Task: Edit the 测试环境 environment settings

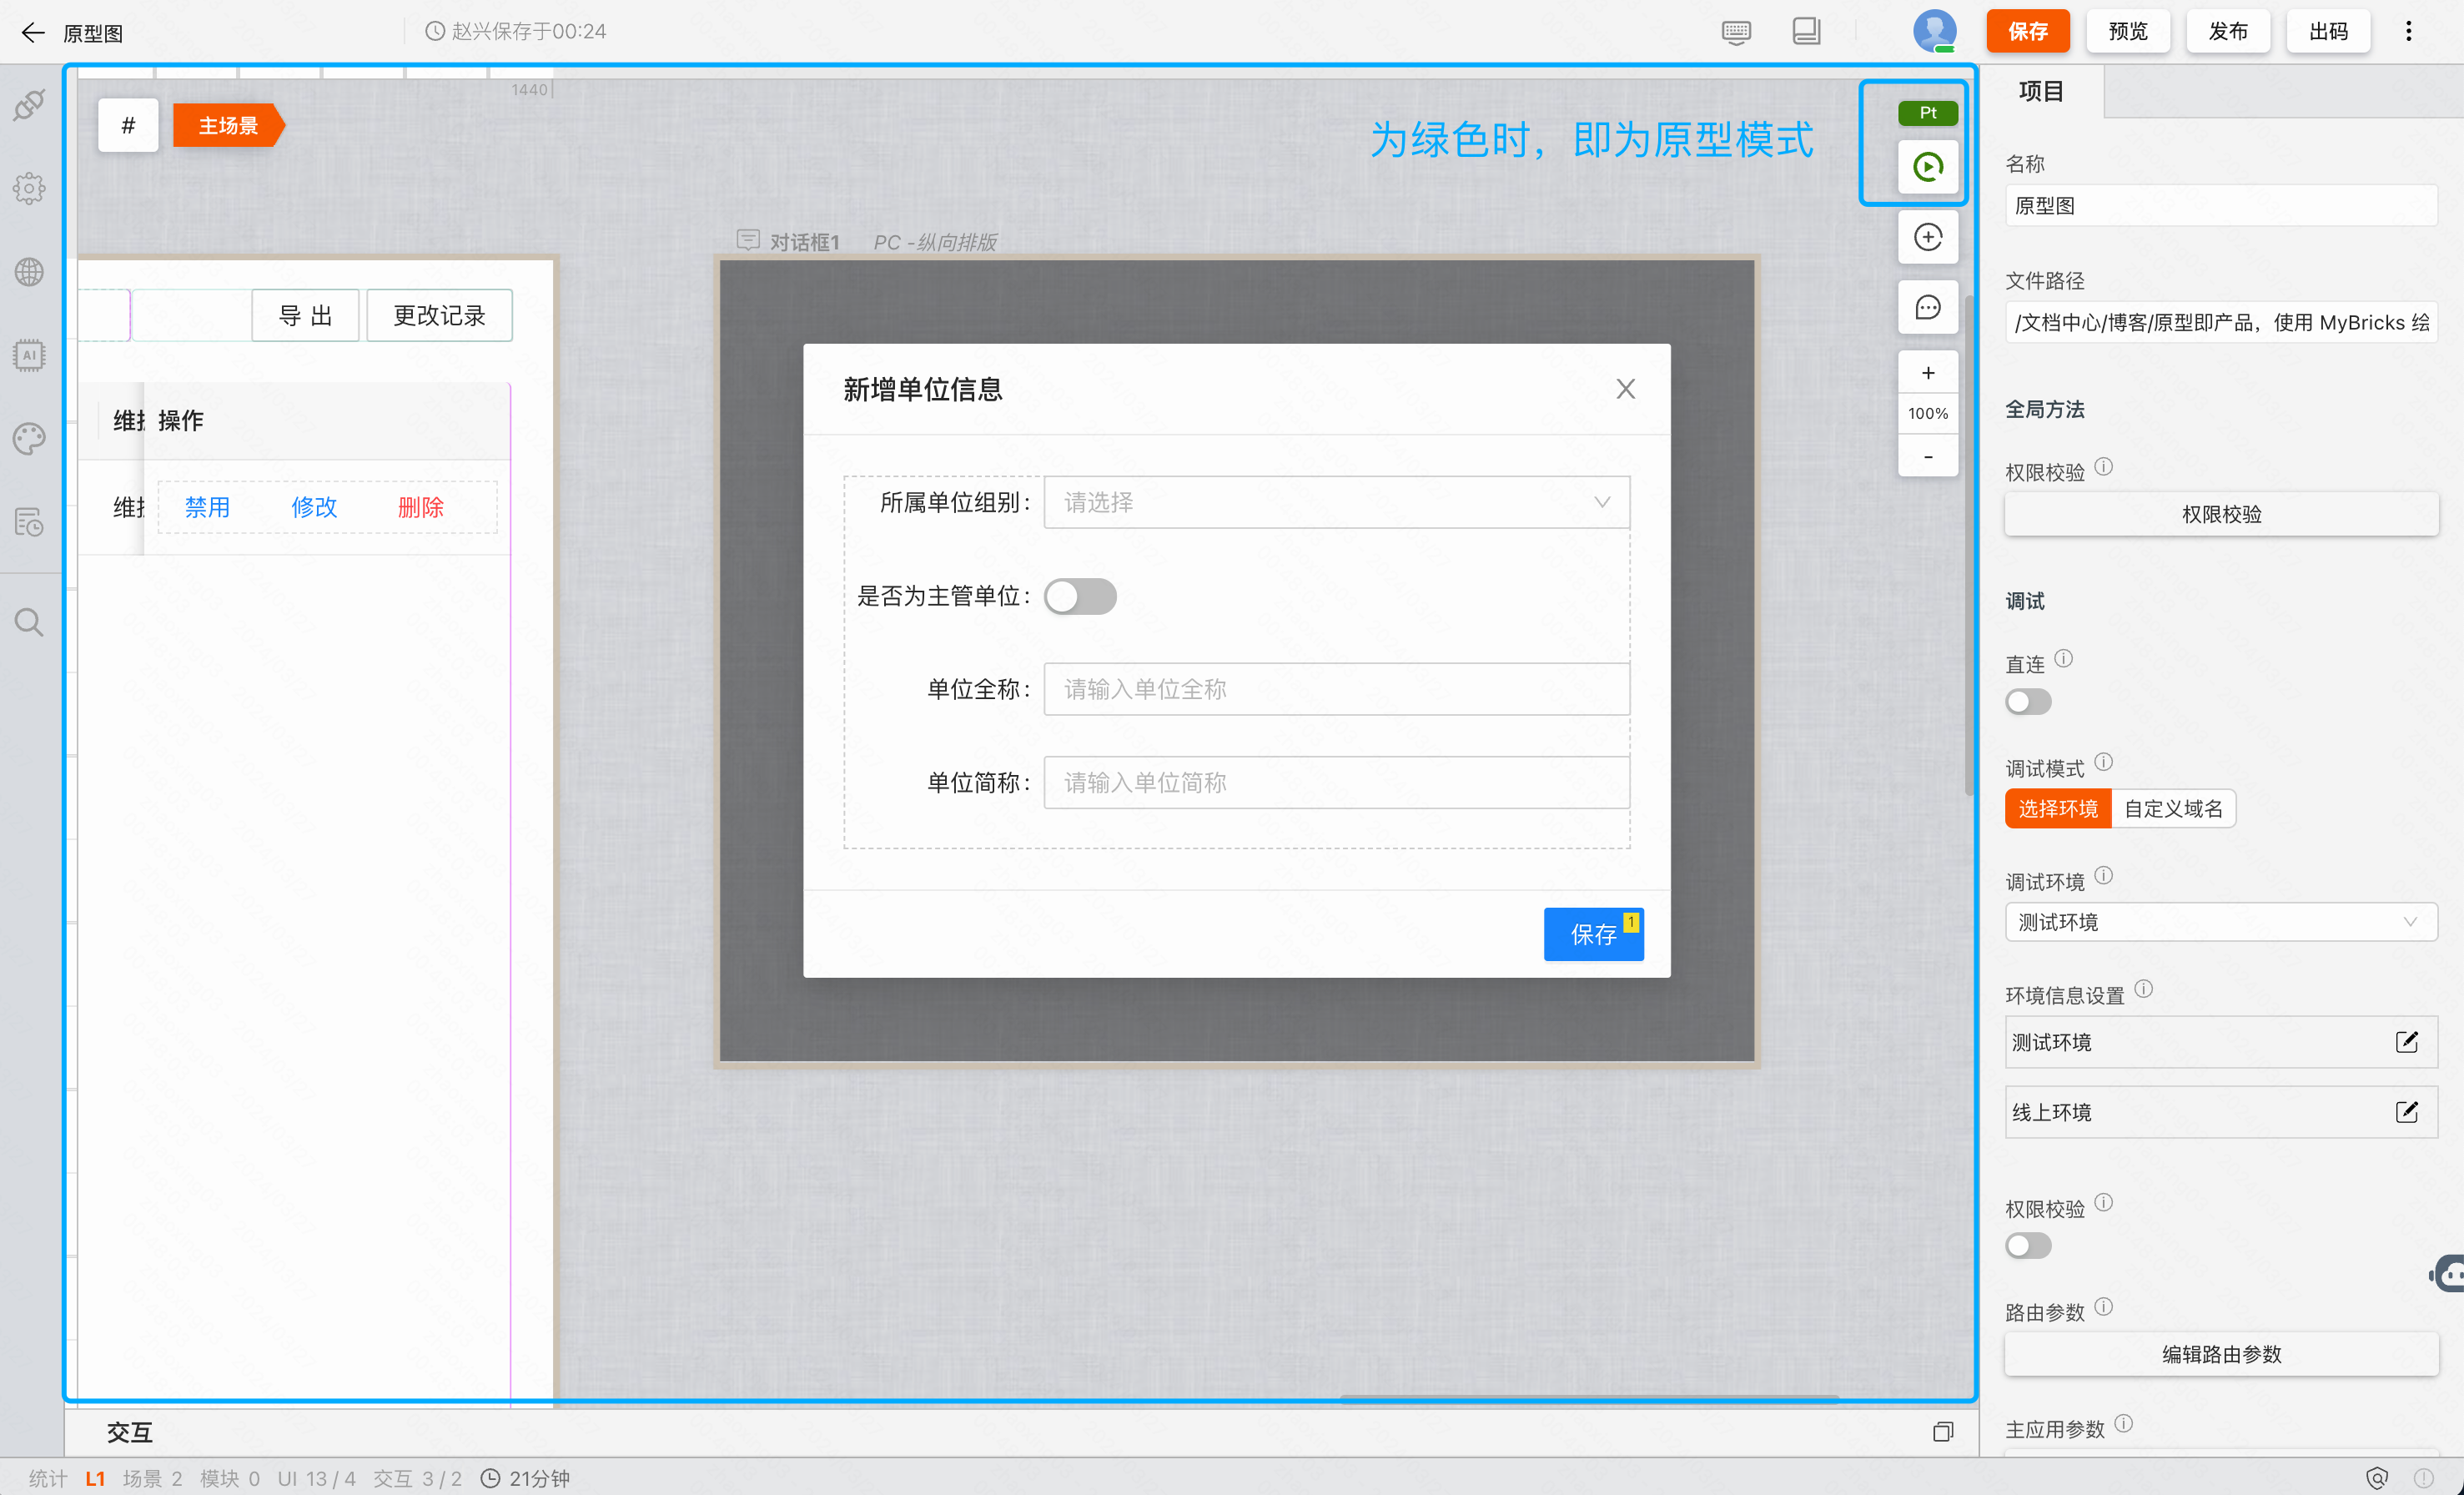Action: point(2406,1042)
